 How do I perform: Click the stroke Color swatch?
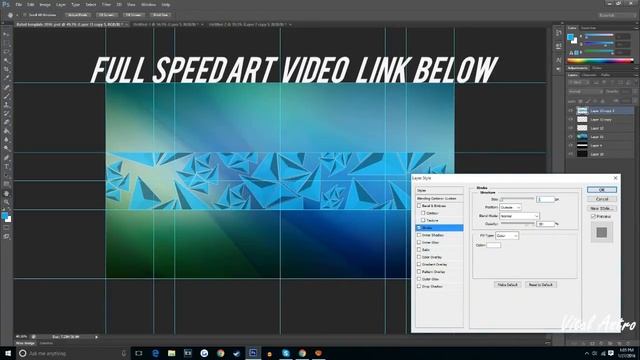click(493, 245)
